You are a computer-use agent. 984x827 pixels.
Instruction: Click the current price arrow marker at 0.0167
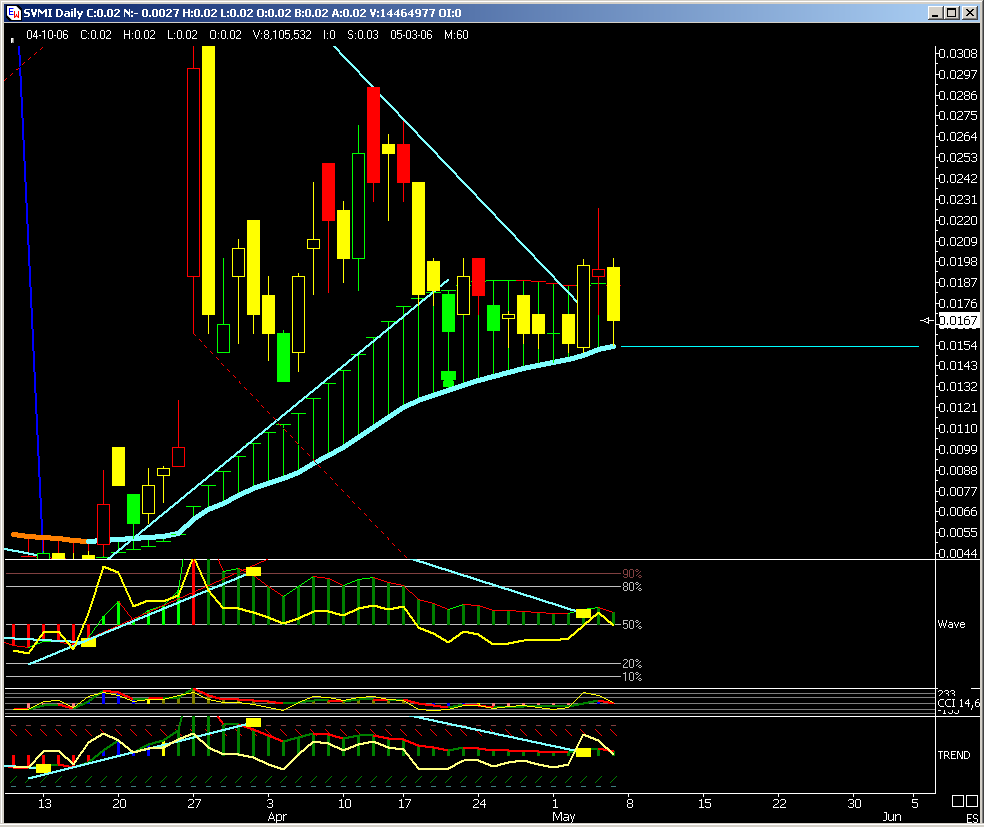[926, 320]
